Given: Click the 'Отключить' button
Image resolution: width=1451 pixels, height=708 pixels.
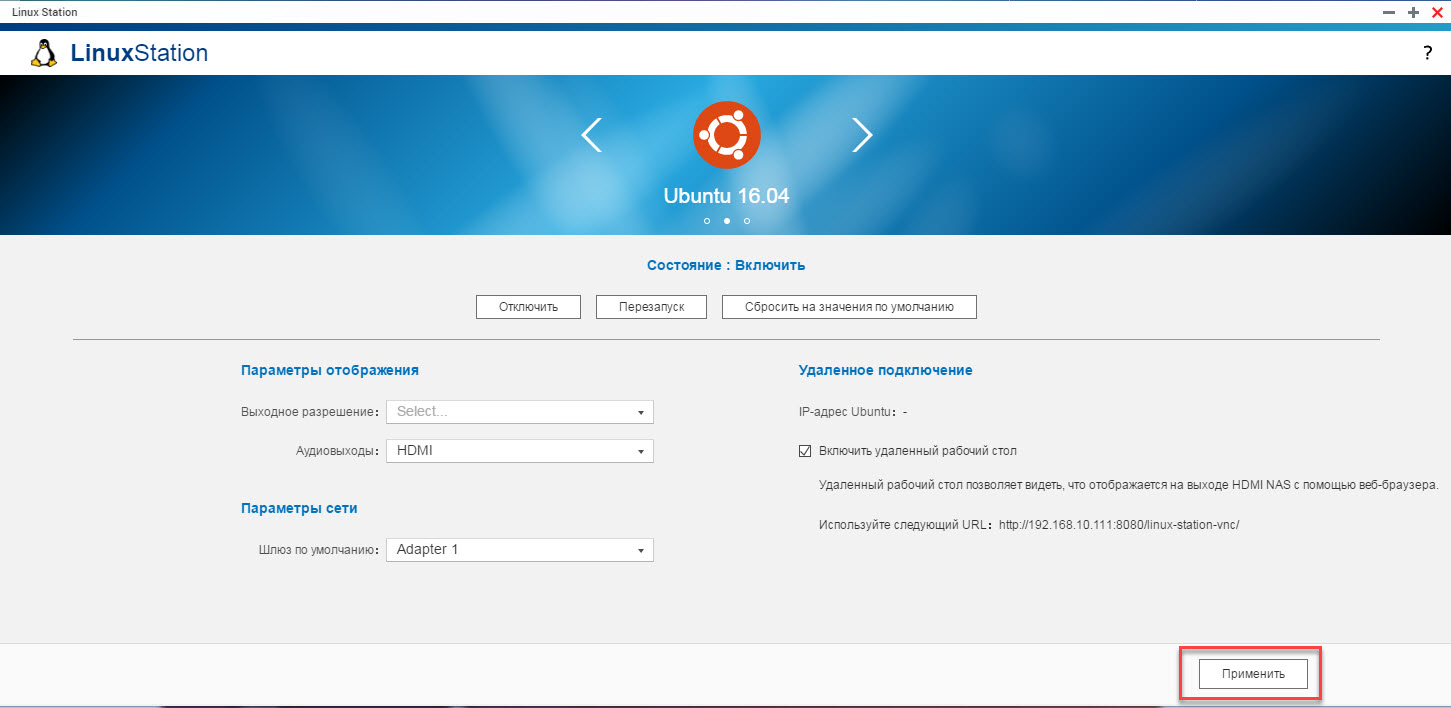Looking at the screenshot, I should tap(528, 307).
